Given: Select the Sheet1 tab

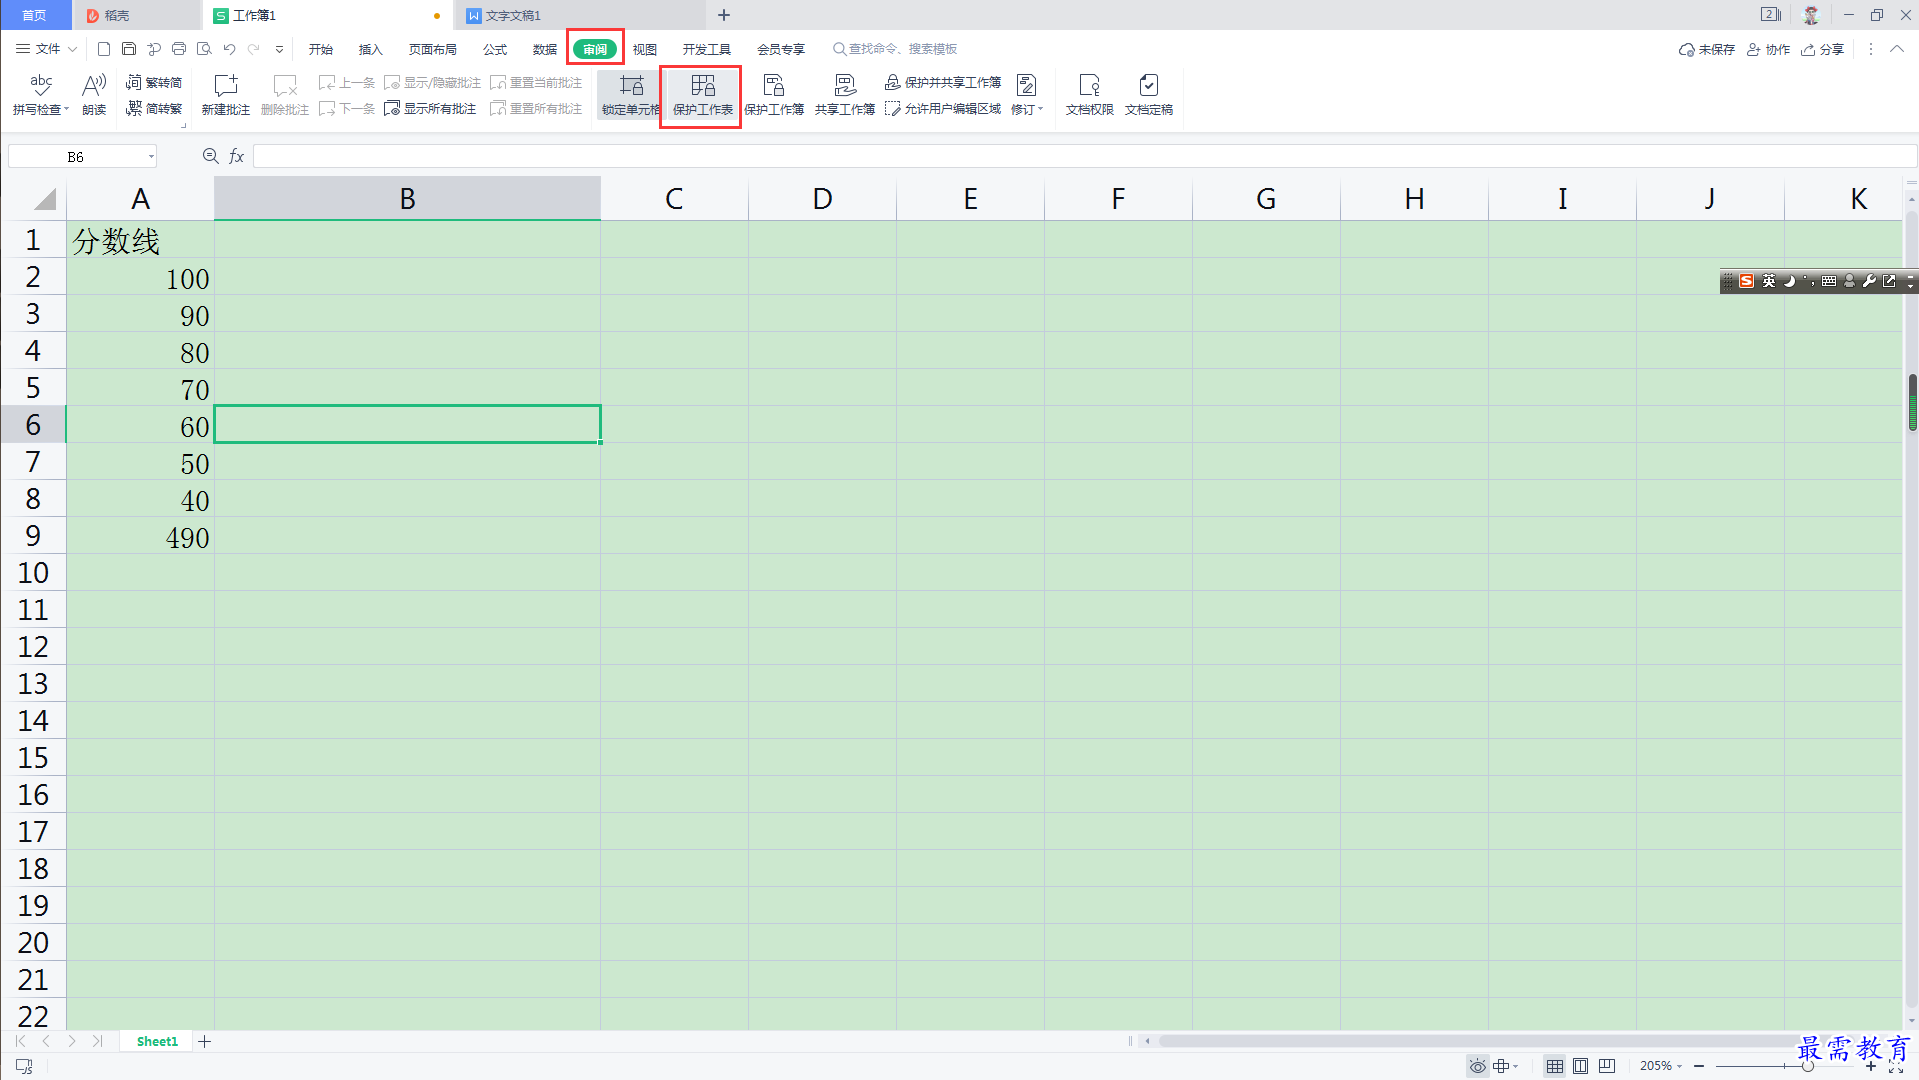Looking at the screenshot, I should [157, 1041].
